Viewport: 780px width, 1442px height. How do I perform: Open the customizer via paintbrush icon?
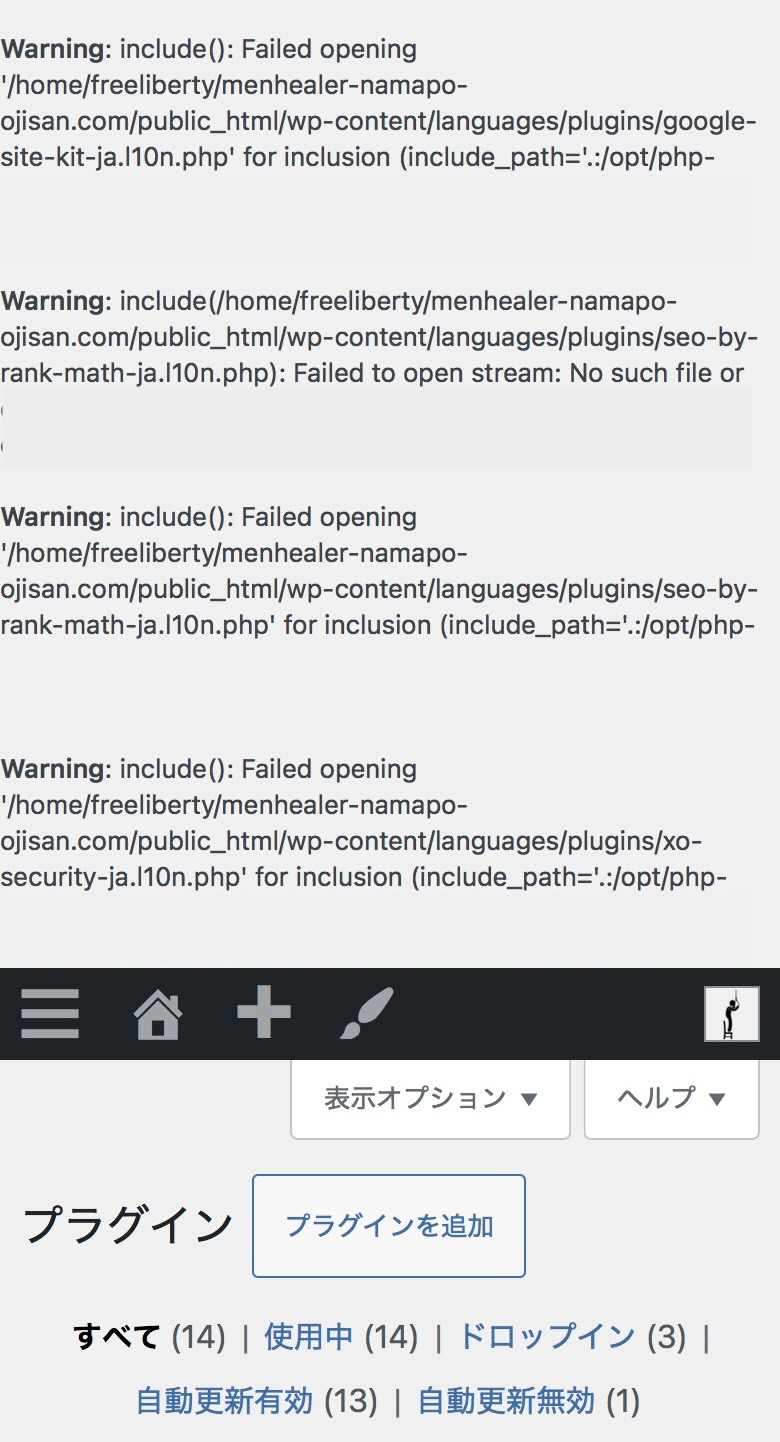pos(366,1013)
